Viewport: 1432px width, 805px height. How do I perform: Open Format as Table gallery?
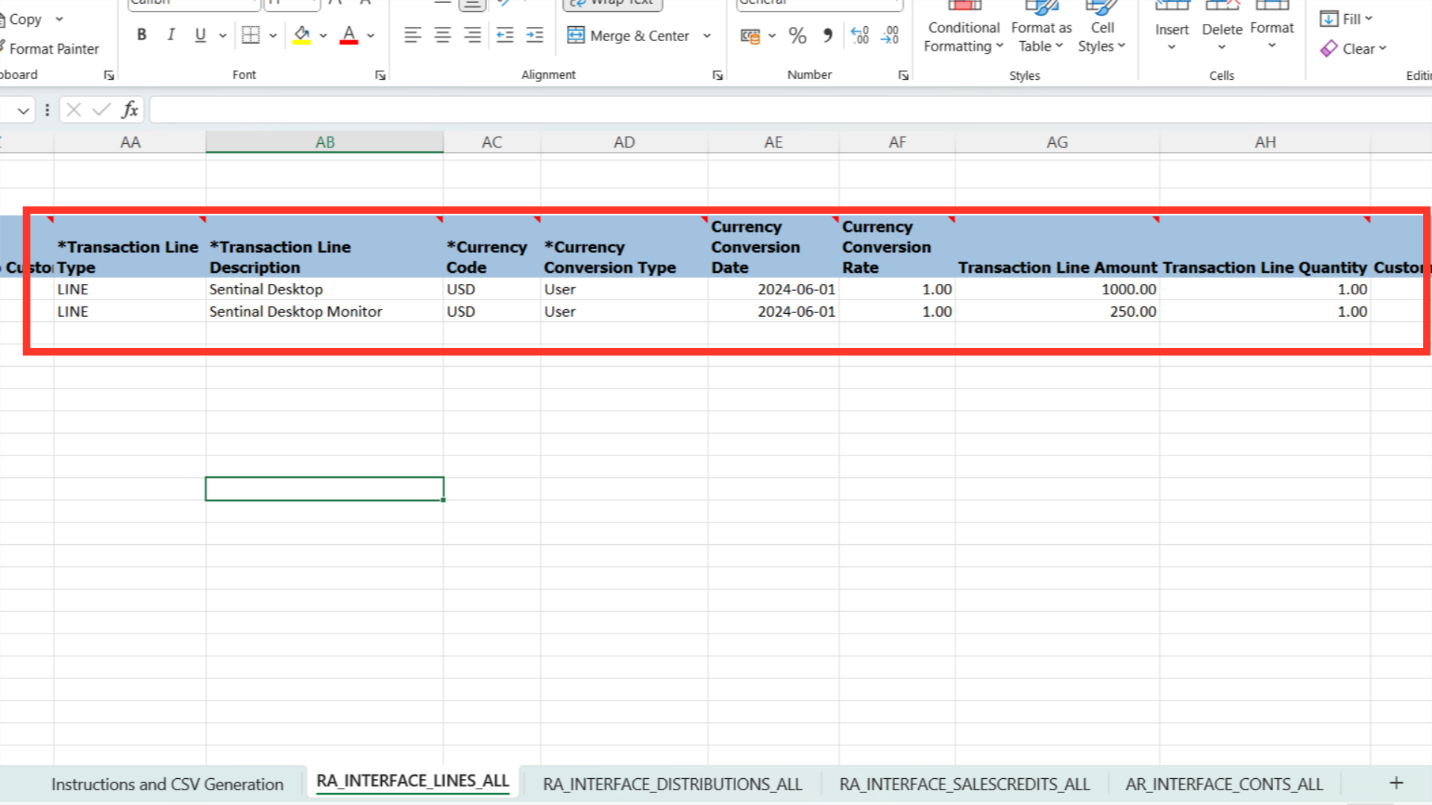[x=1041, y=30]
